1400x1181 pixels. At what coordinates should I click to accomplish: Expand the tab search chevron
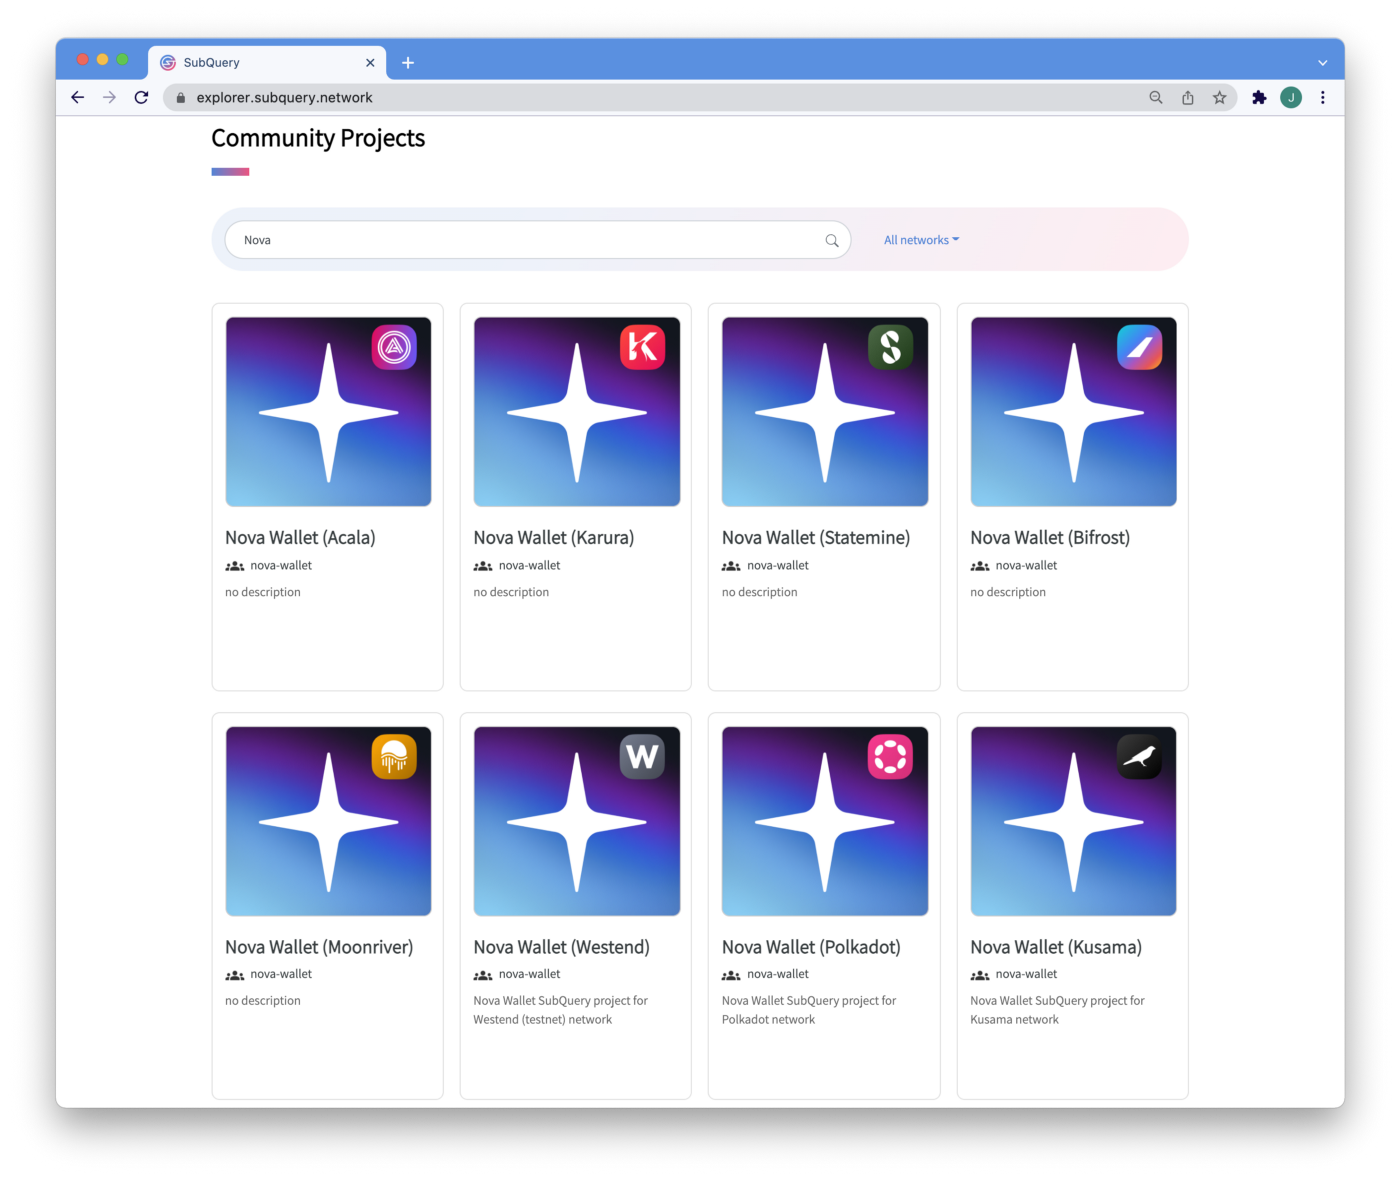[x=1322, y=62]
